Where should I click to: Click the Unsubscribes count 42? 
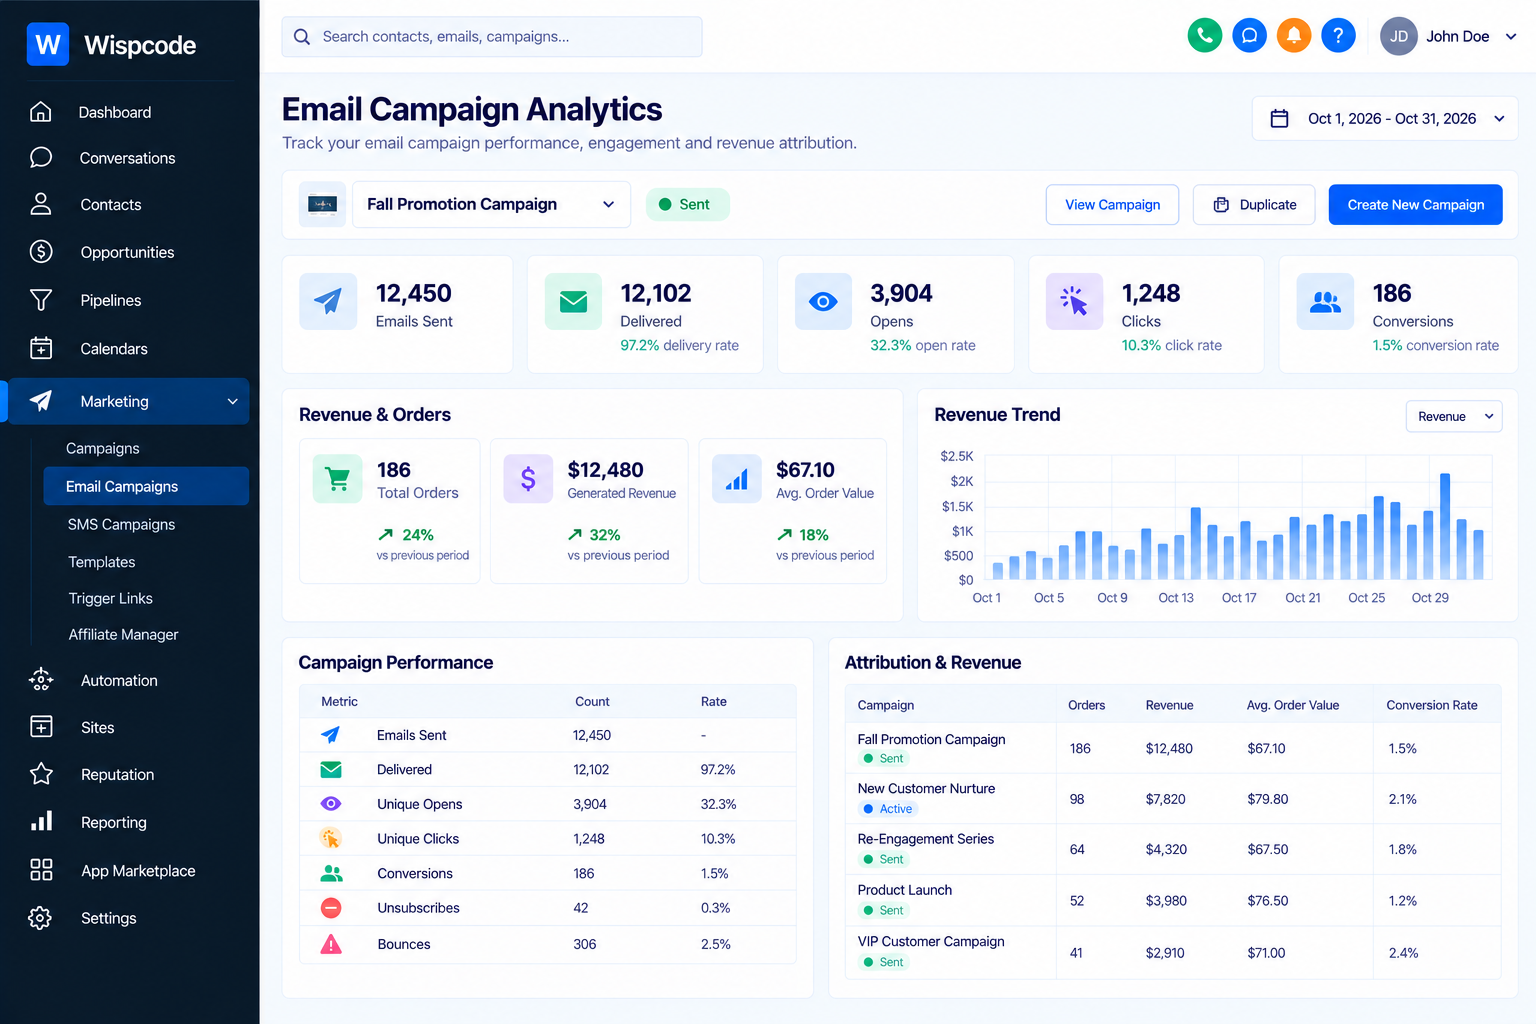[581, 908]
